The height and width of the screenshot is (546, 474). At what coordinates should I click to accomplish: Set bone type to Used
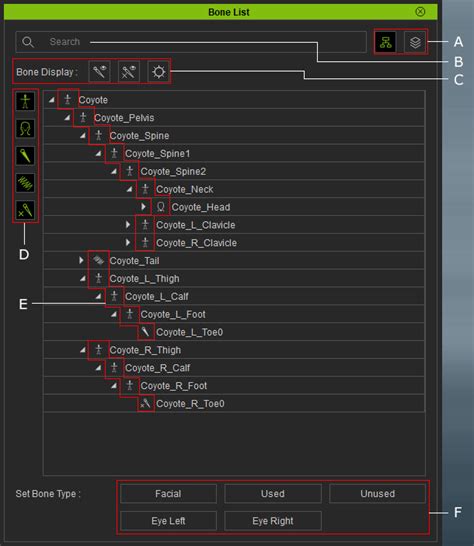[273, 493]
